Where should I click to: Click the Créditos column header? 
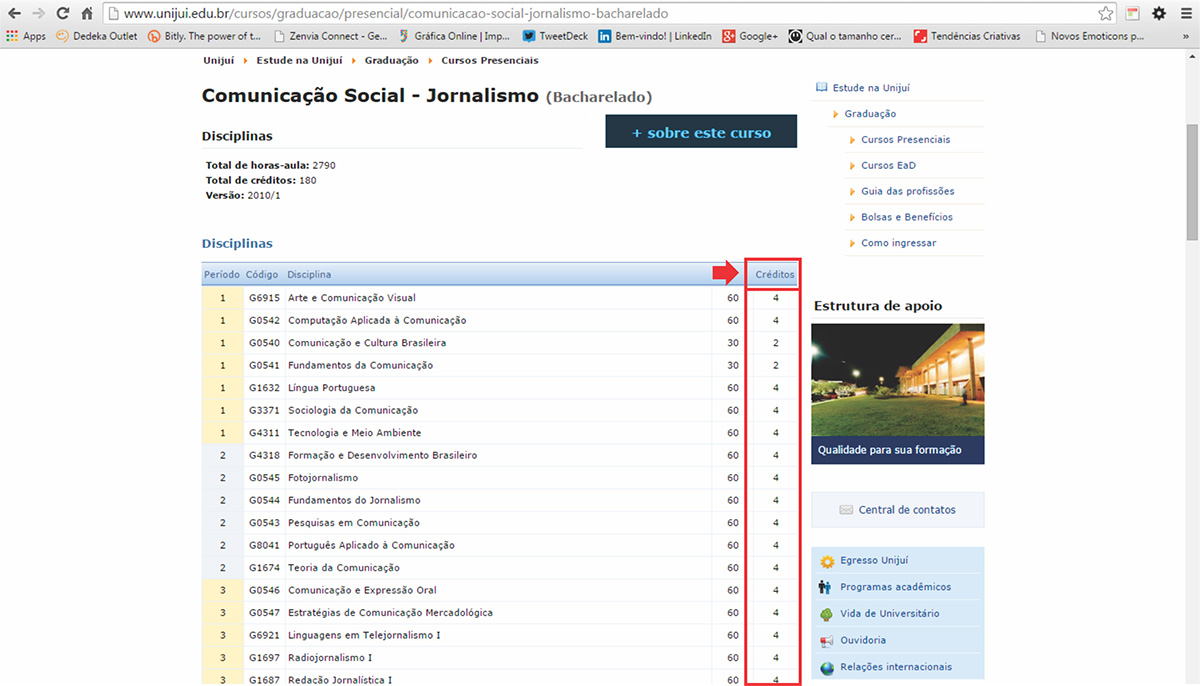click(774, 274)
